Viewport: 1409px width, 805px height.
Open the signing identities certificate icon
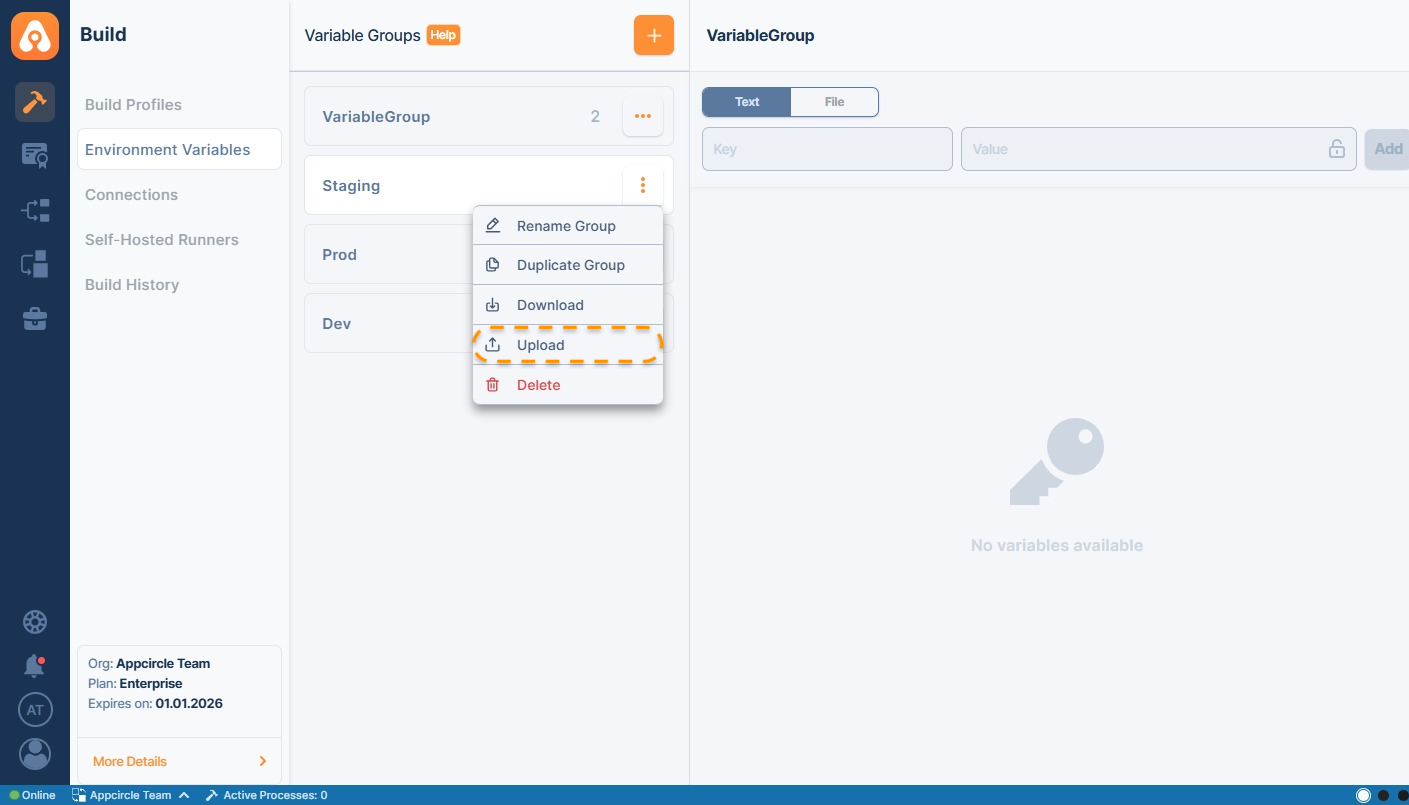(35, 156)
